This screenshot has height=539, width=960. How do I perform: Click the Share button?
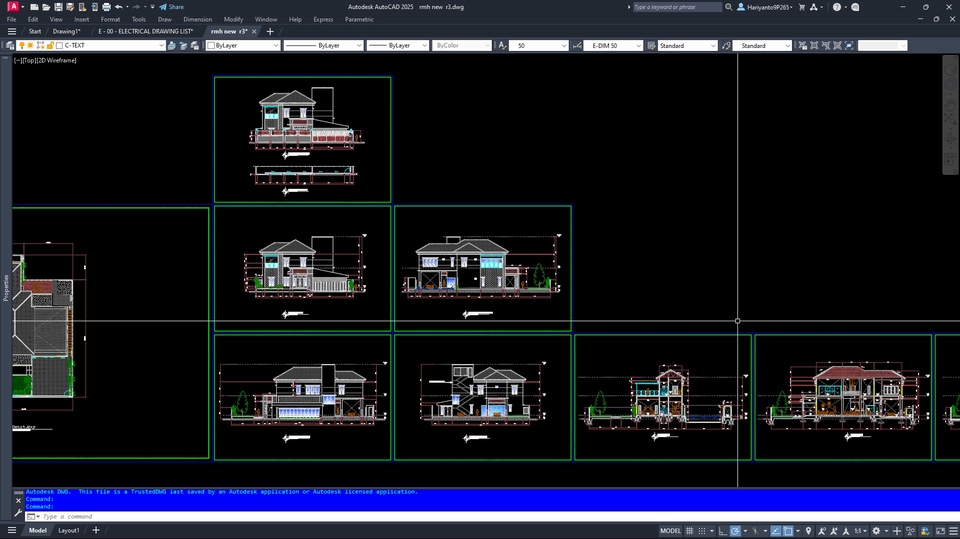coord(171,7)
